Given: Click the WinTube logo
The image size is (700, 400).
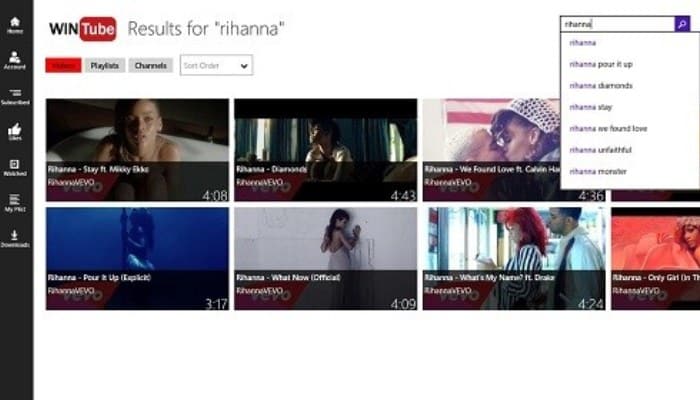Looking at the screenshot, I should pos(83,29).
